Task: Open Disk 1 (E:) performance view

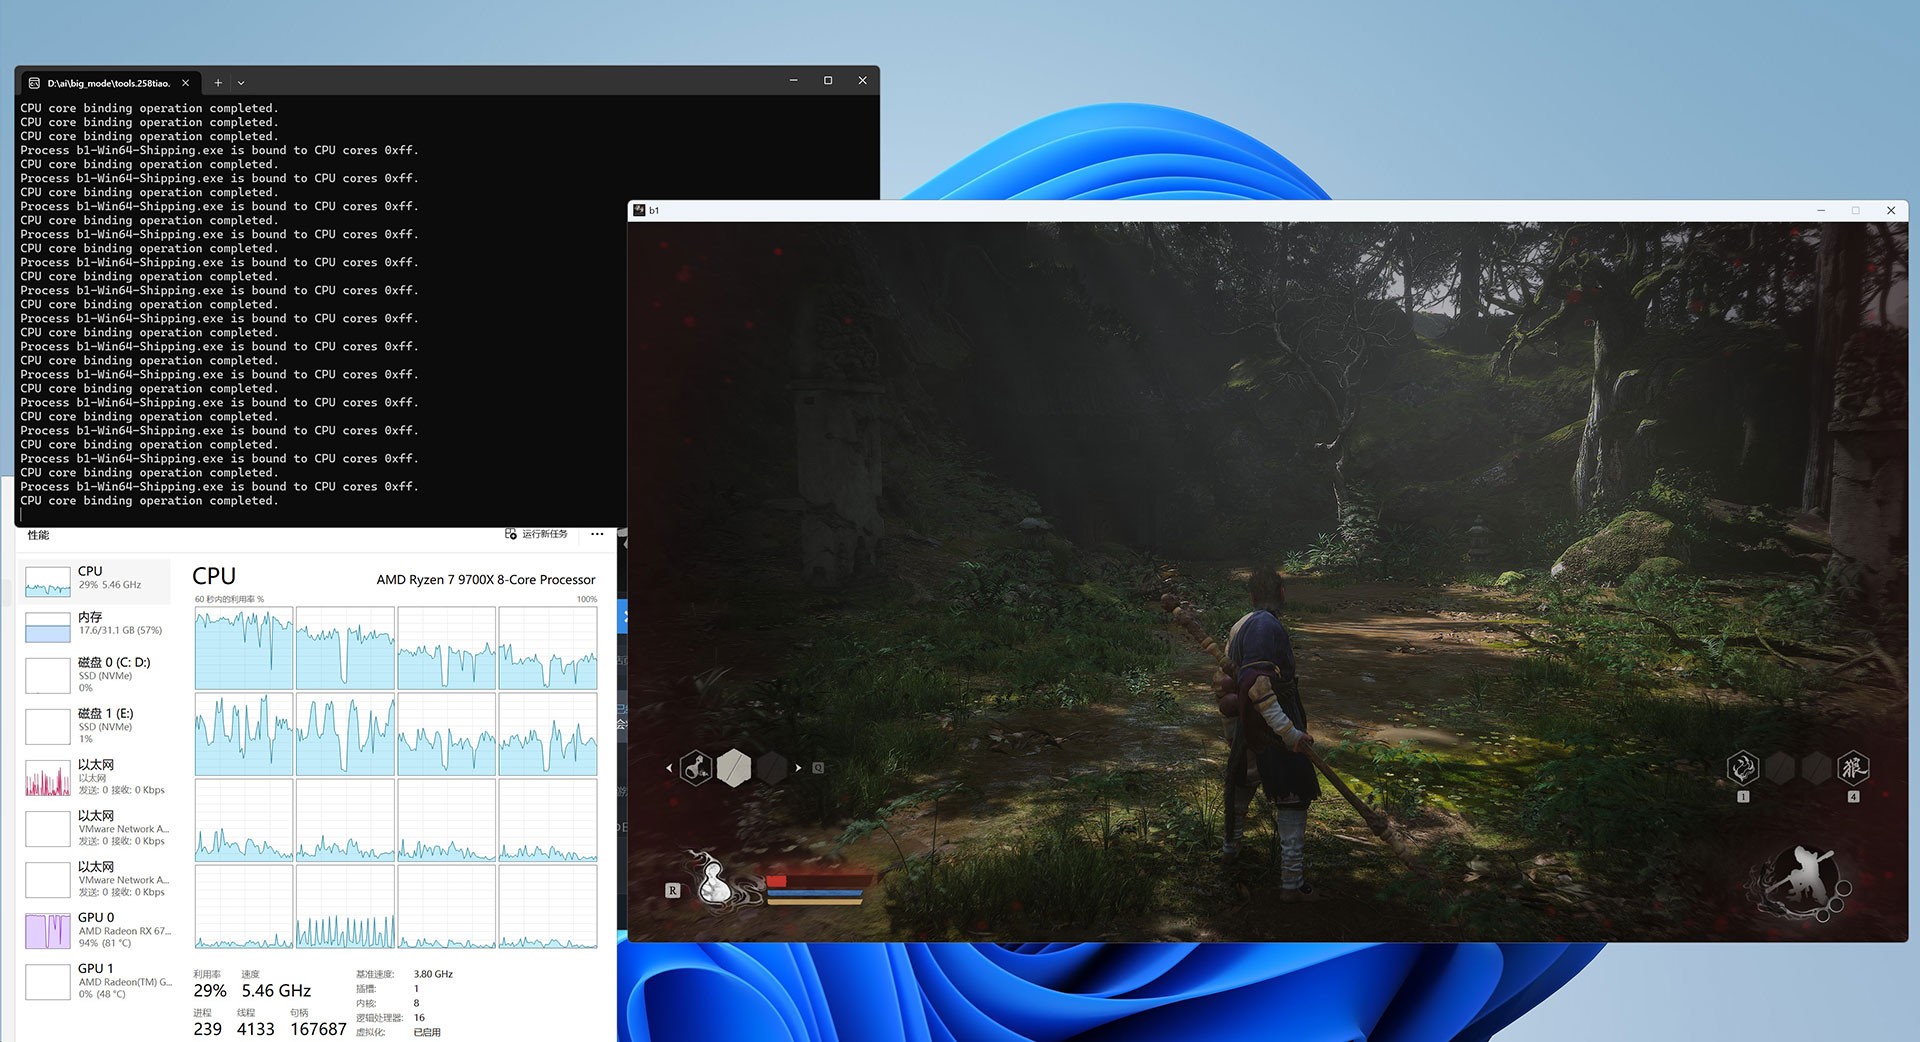Action: coord(96,726)
